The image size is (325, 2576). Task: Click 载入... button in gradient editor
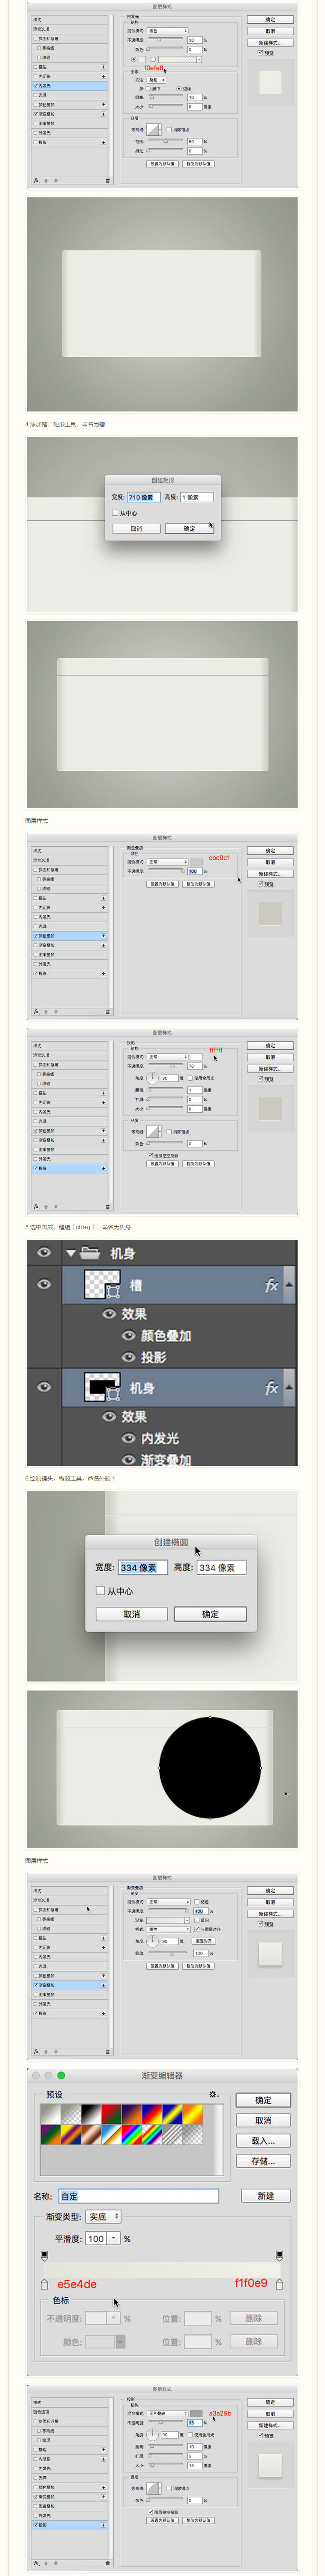click(x=263, y=2140)
